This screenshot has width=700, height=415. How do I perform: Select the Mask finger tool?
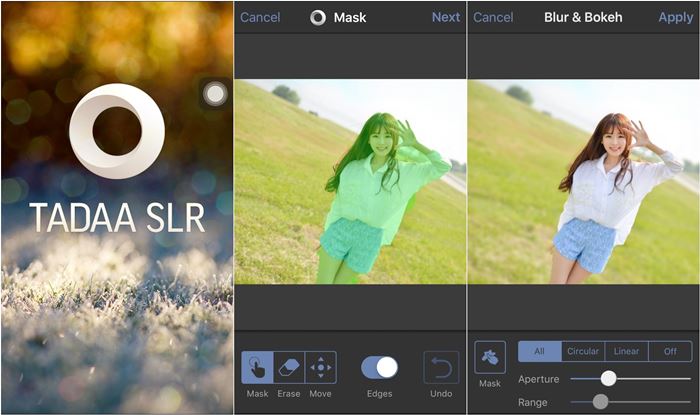(257, 367)
